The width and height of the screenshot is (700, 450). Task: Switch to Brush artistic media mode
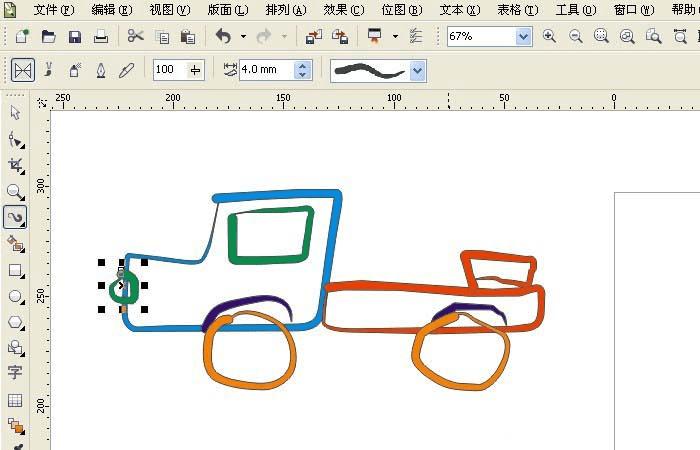(49, 70)
